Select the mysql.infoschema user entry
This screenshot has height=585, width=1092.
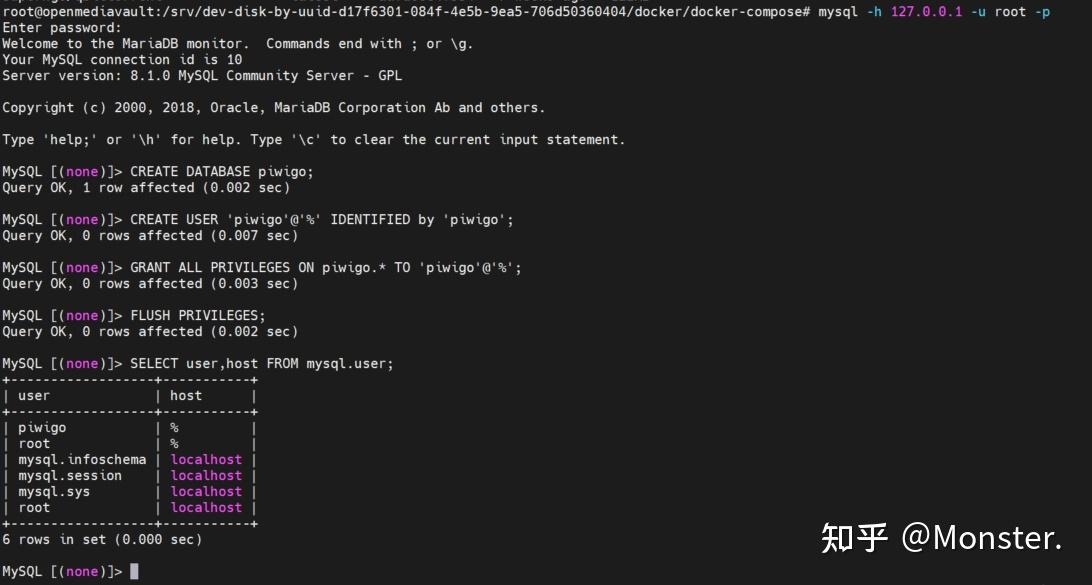tap(82, 460)
